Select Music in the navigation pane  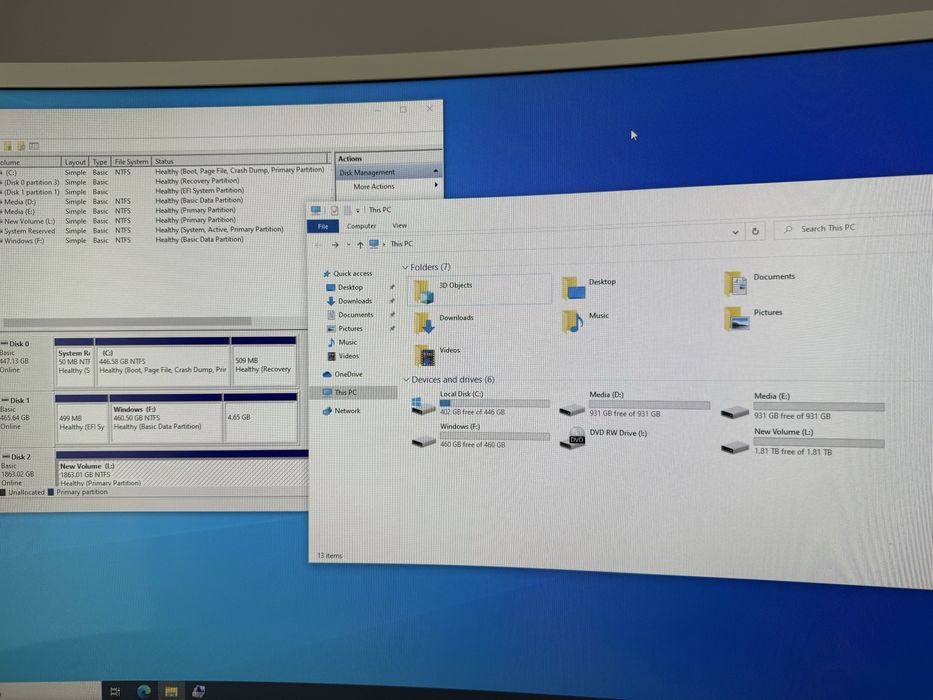tap(342, 342)
